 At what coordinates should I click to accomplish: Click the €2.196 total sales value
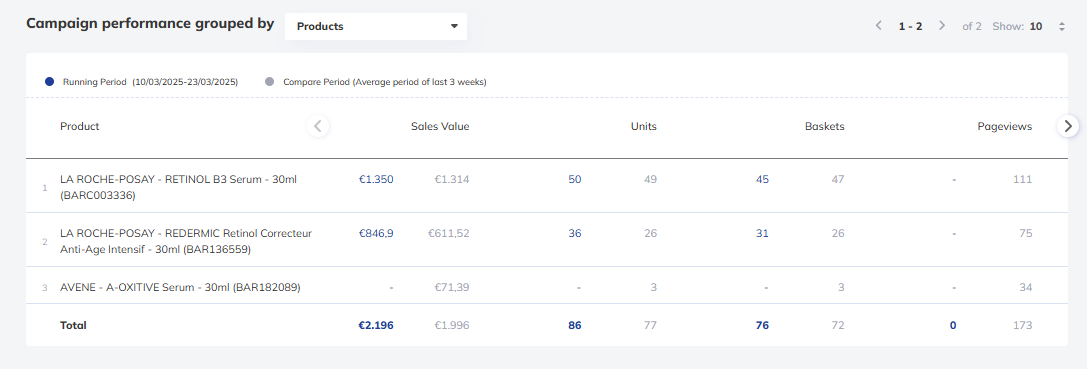(x=376, y=325)
